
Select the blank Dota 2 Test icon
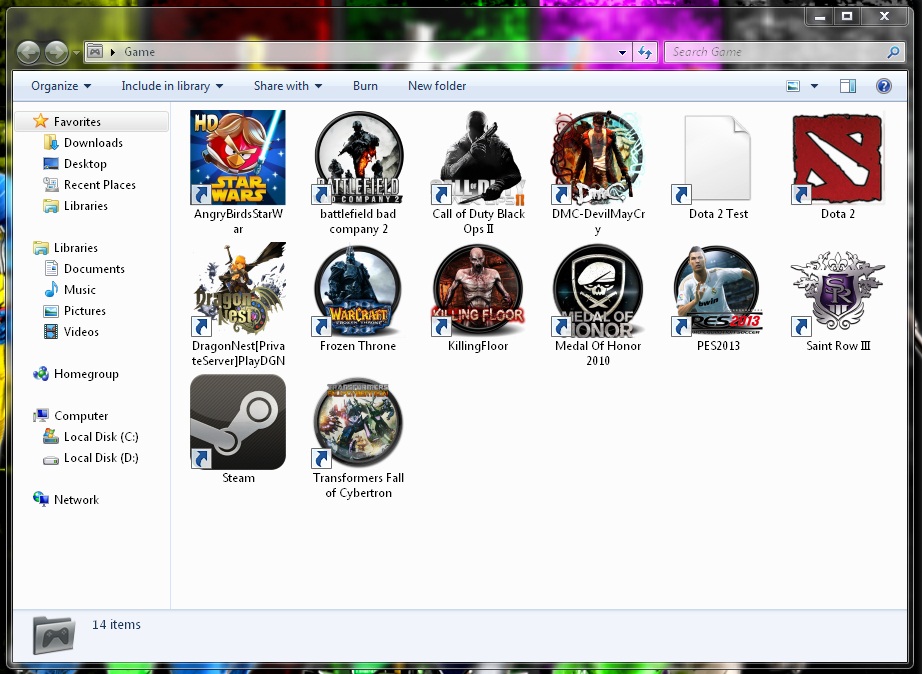pos(718,158)
